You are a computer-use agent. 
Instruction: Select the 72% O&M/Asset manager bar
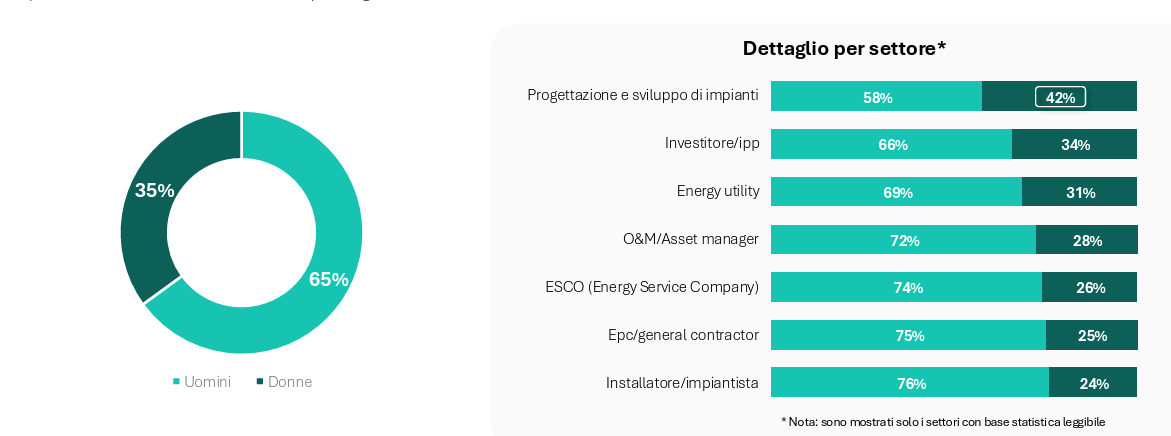tap(903, 240)
